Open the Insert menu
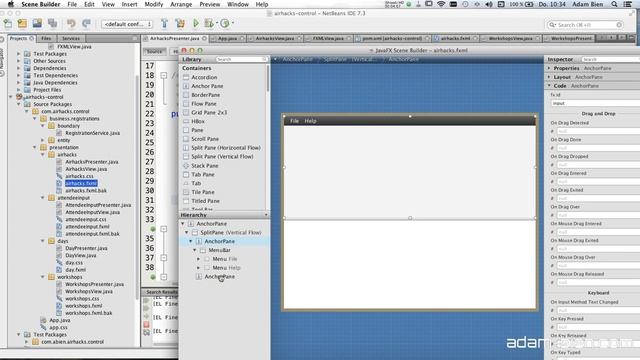This screenshot has height=360, width=640. [x=129, y=4]
